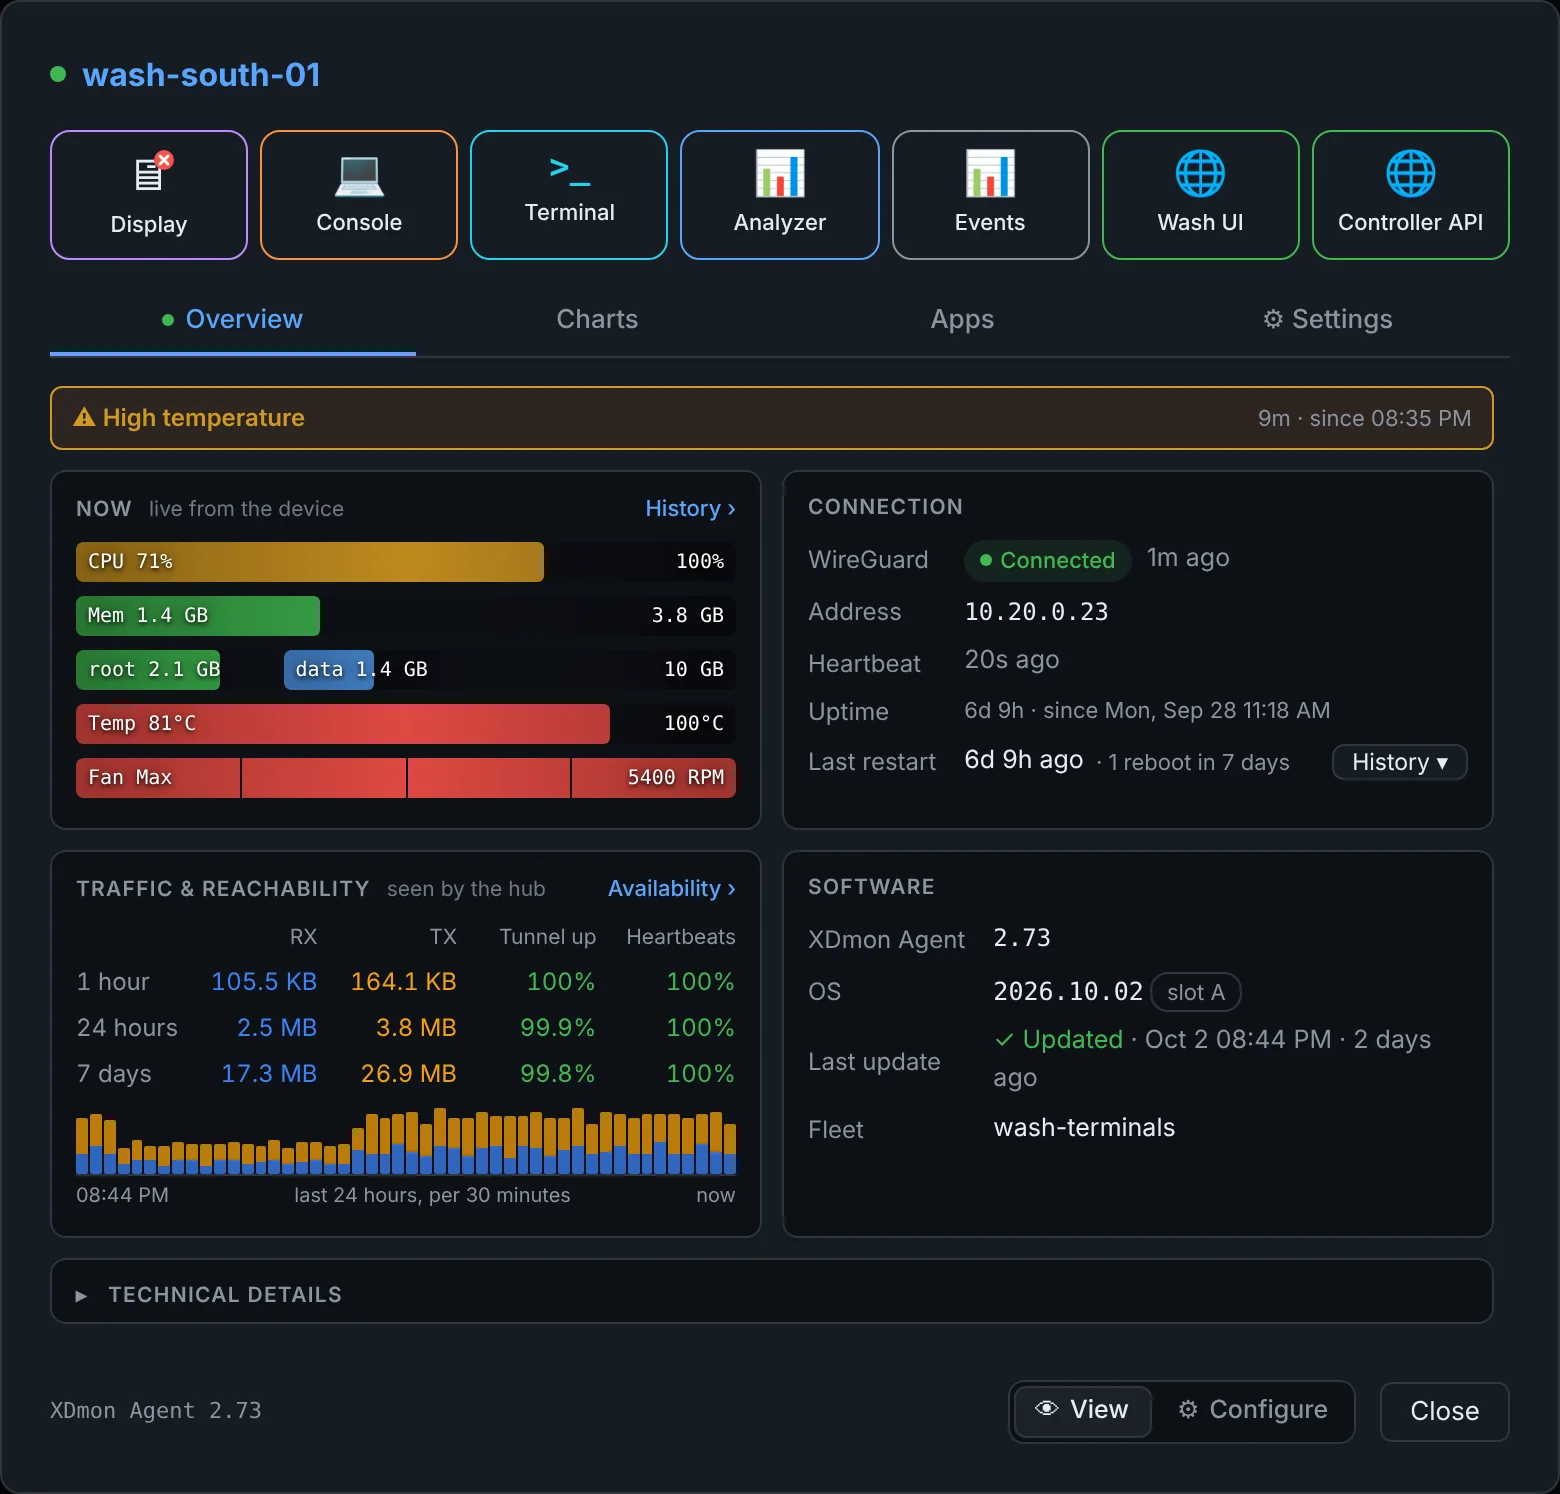Open the Last restart History dropdown

click(x=1399, y=762)
